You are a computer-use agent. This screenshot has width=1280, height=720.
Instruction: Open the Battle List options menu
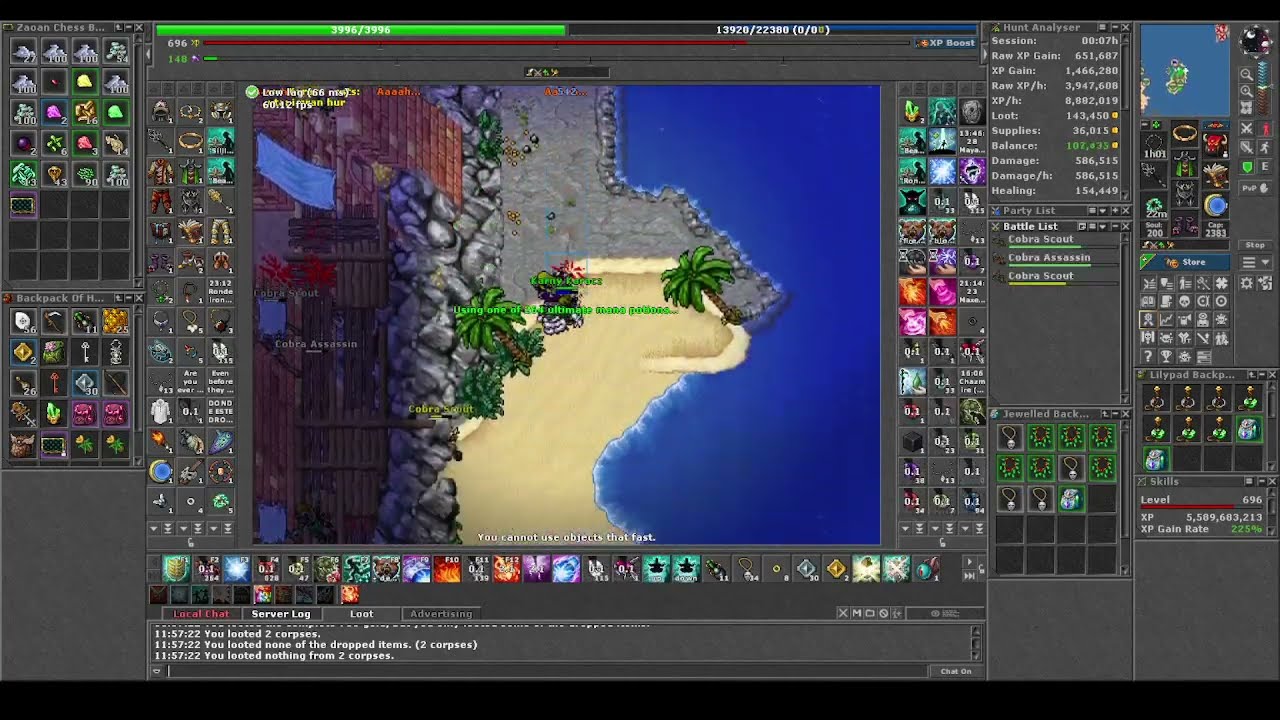click(x=1092, y=226)
